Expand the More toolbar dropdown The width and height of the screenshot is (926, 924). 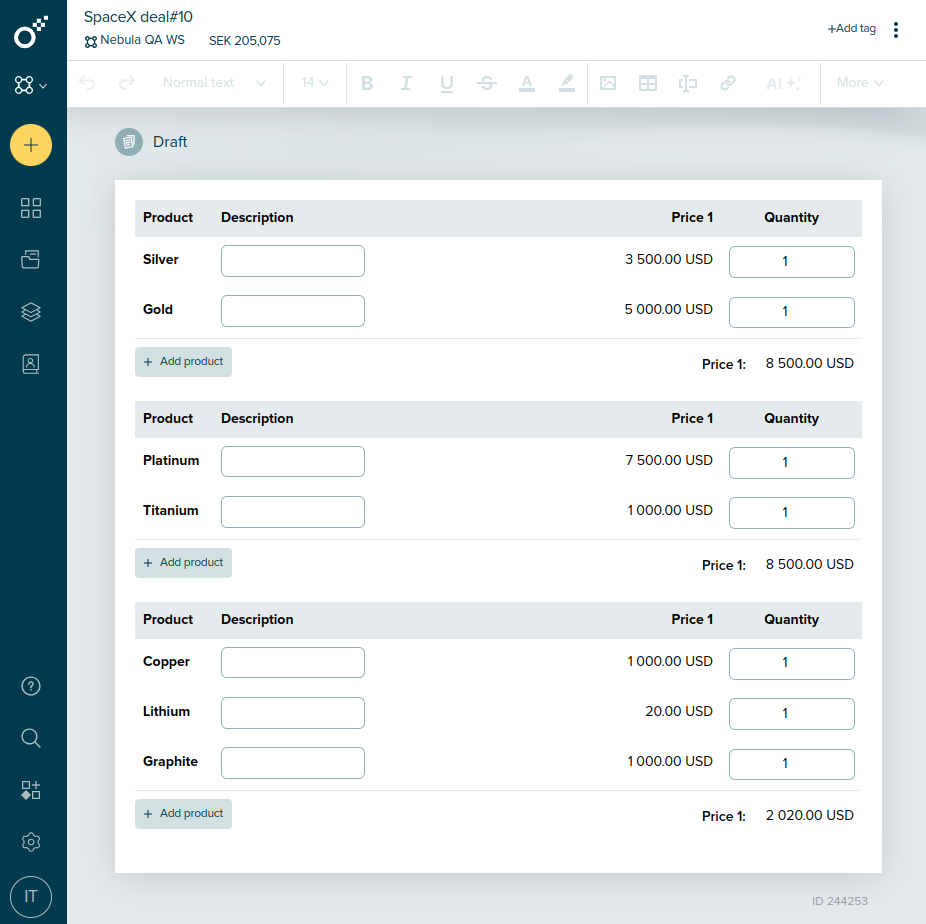(x=860, y=83)
